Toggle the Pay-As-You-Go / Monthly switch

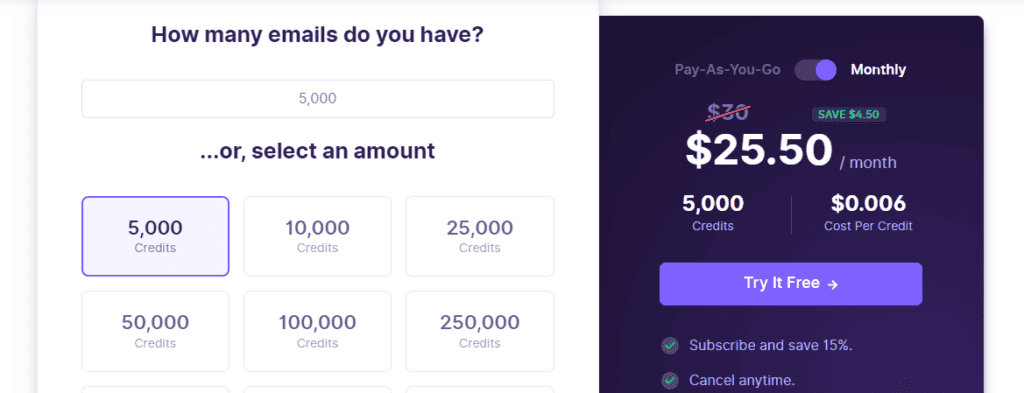pos(816,70)
